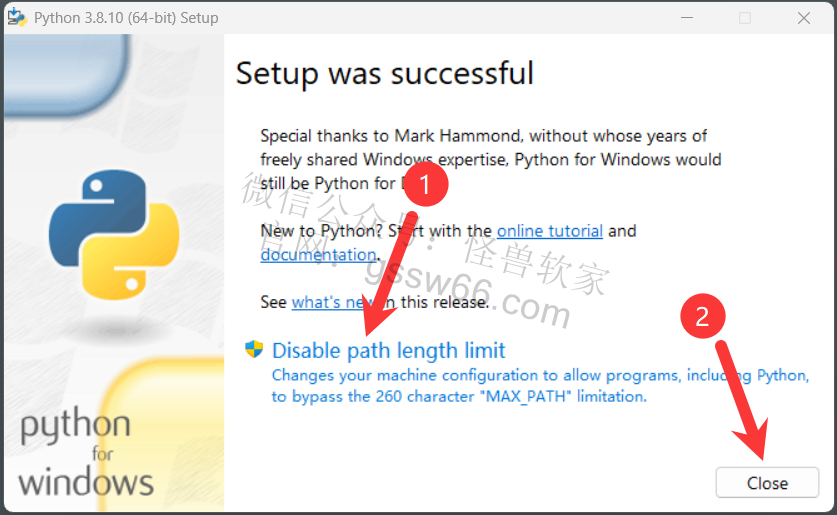This screenshot has height=515, width=837.
Task: Open the online tutorial link
Action: 550,231
